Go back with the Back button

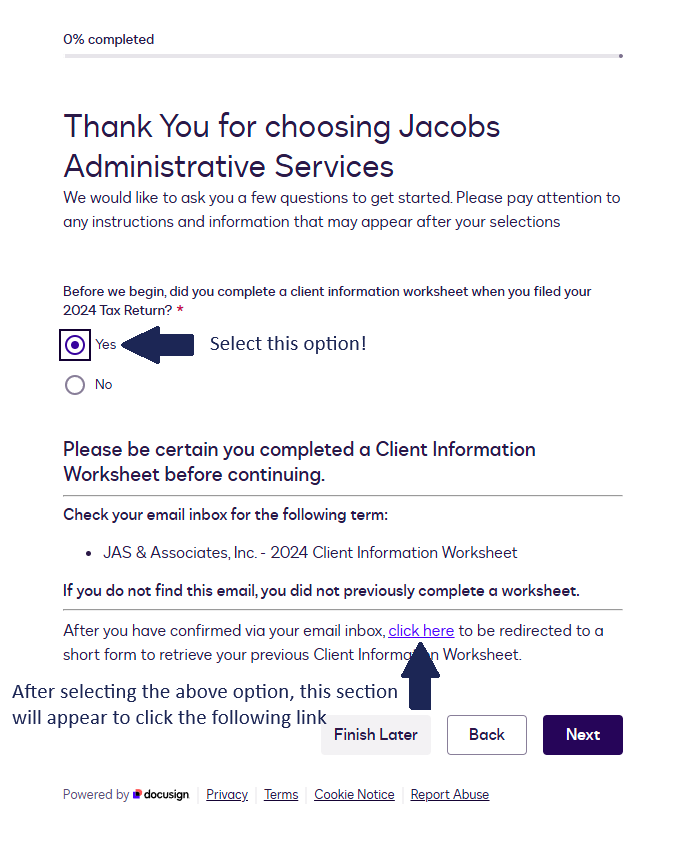click(486, 735)
